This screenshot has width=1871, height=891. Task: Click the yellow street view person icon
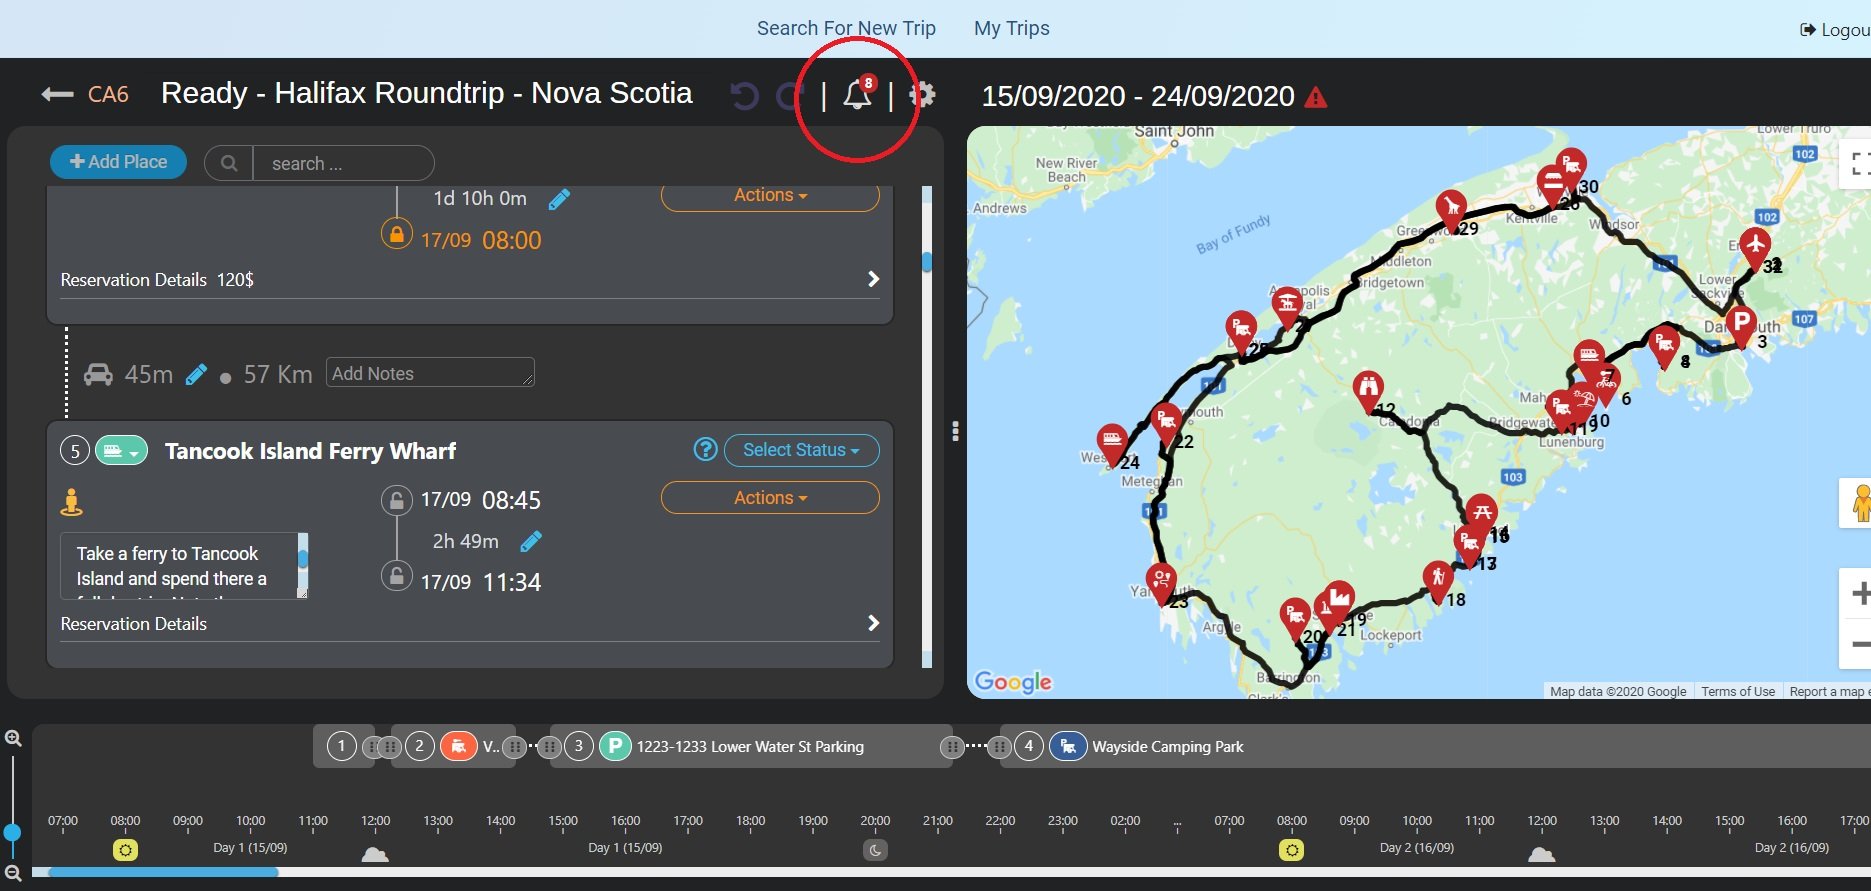(x=71, y=501)
